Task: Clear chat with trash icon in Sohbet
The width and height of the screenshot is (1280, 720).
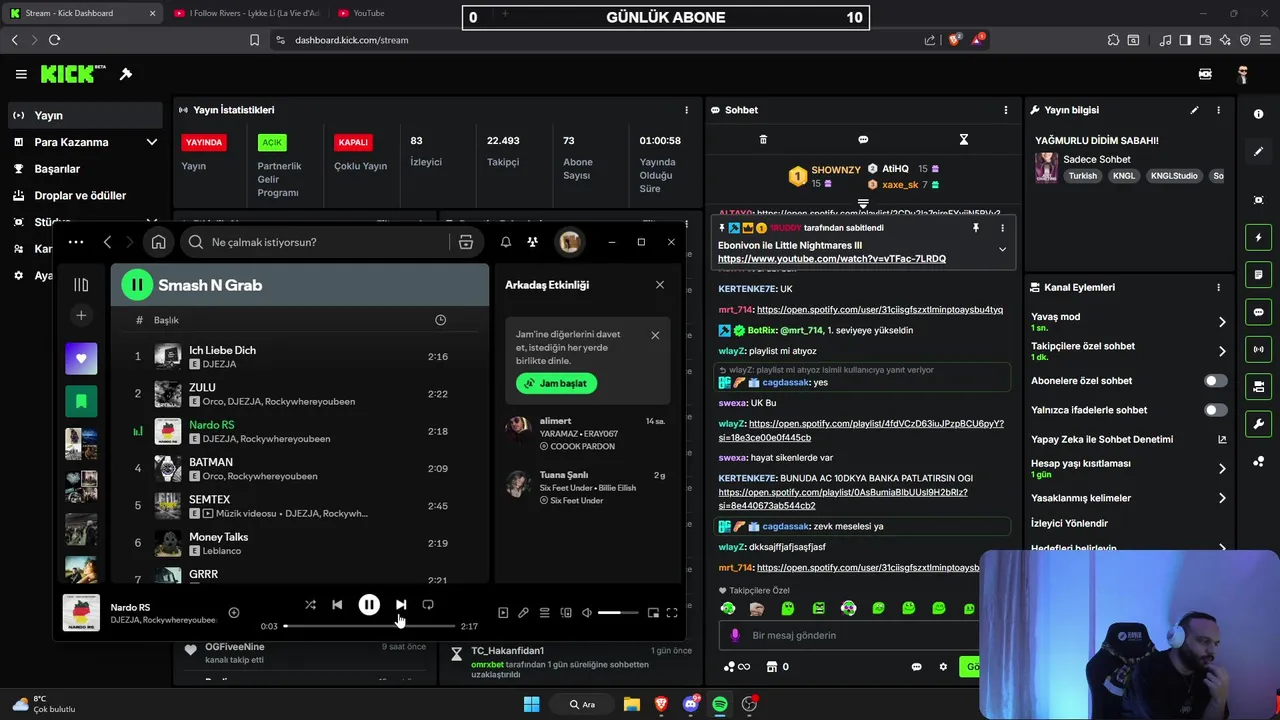Action: [x=763, y=140]
